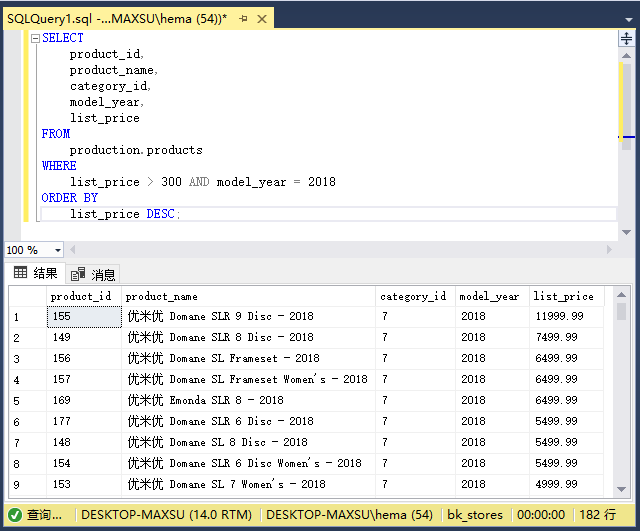Click the editor split-window handle icon

(x=626, y=39)
